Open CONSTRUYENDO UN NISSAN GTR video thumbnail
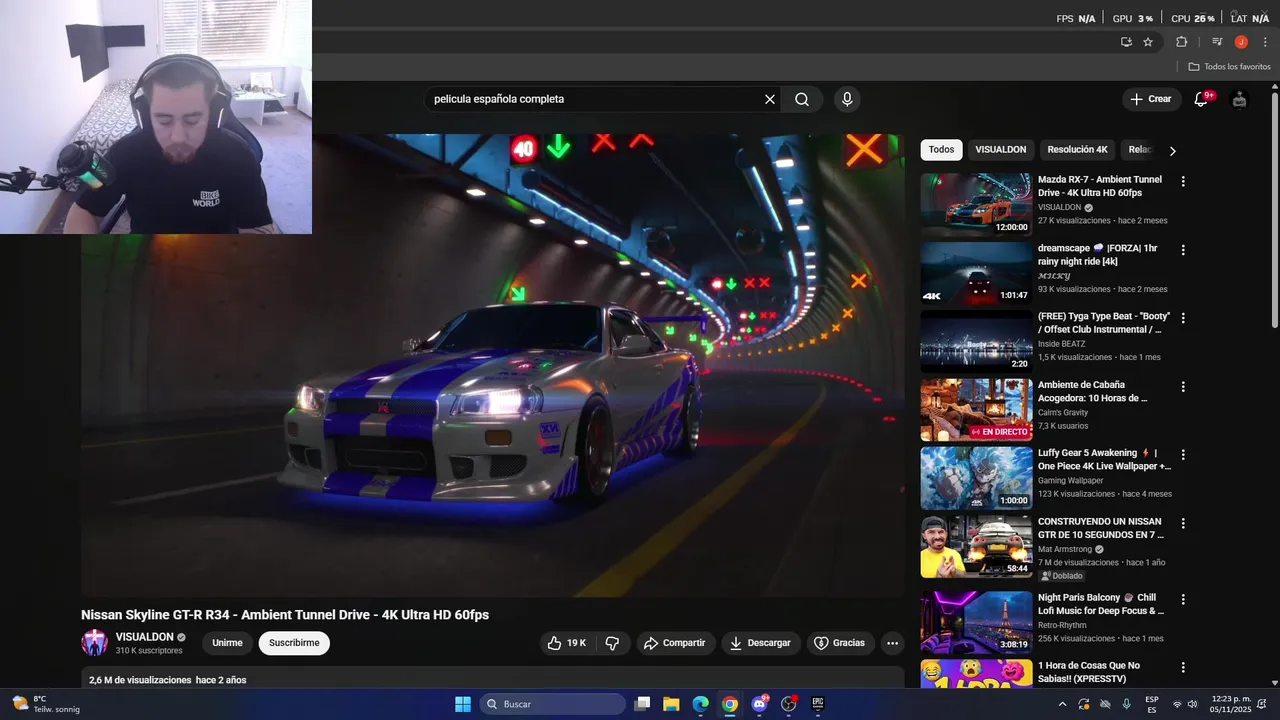 (976, 546)
